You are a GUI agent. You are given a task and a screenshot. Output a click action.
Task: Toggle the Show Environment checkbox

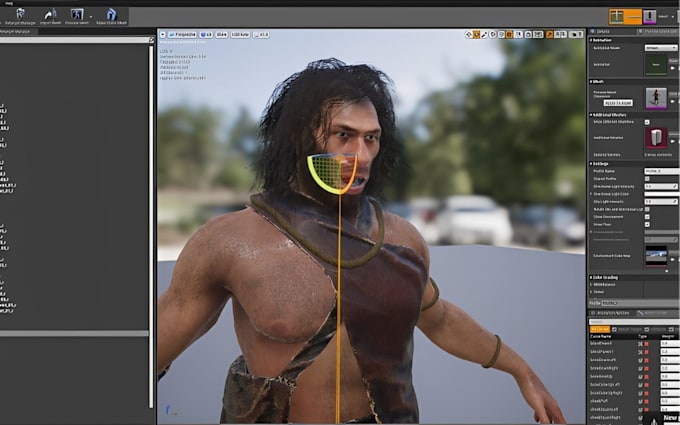click(x=647, y=217)
